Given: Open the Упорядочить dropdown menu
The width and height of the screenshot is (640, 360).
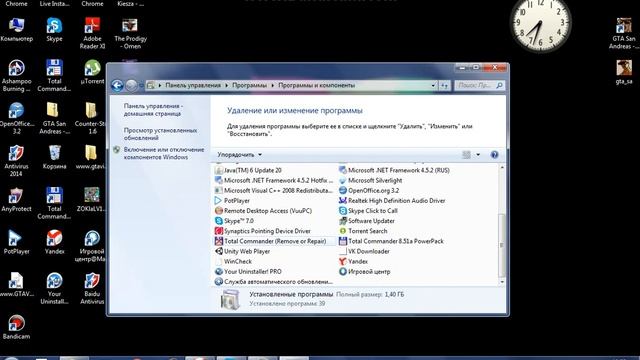Looking at the screenshot, I should coord(240,155).
